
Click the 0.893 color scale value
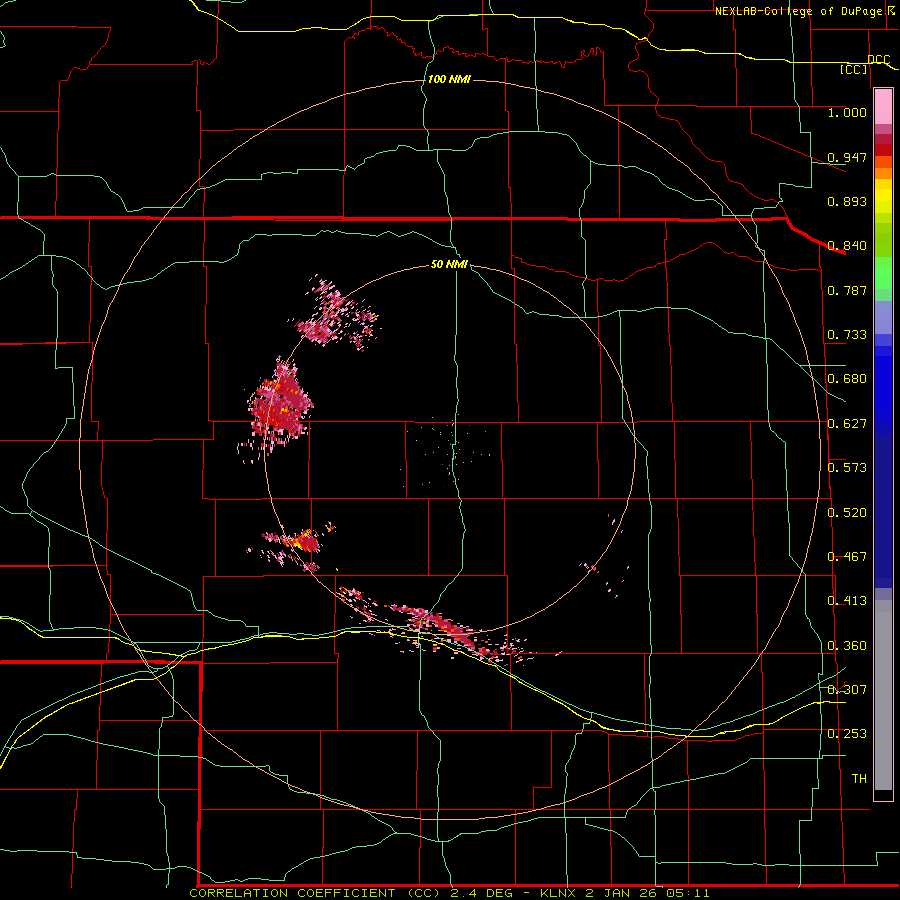(847, 201)
